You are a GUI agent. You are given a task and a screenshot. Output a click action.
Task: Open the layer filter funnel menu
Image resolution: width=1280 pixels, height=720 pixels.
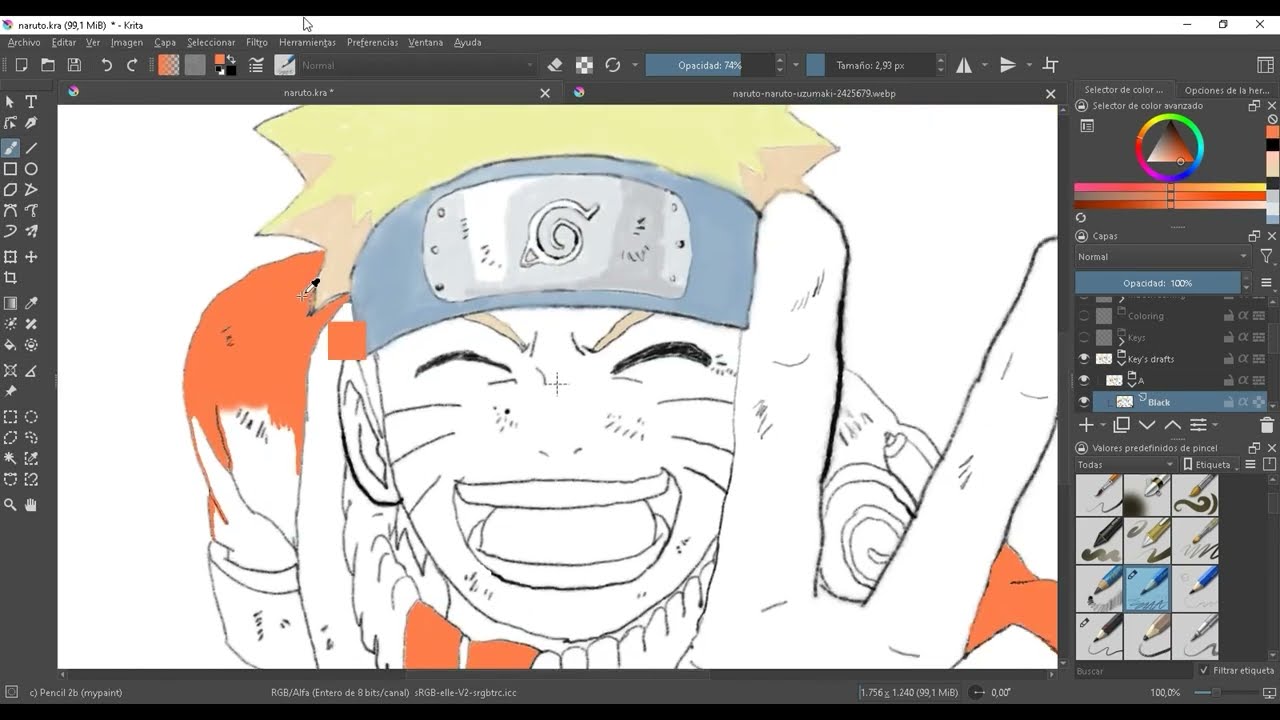pos(1266,257)
